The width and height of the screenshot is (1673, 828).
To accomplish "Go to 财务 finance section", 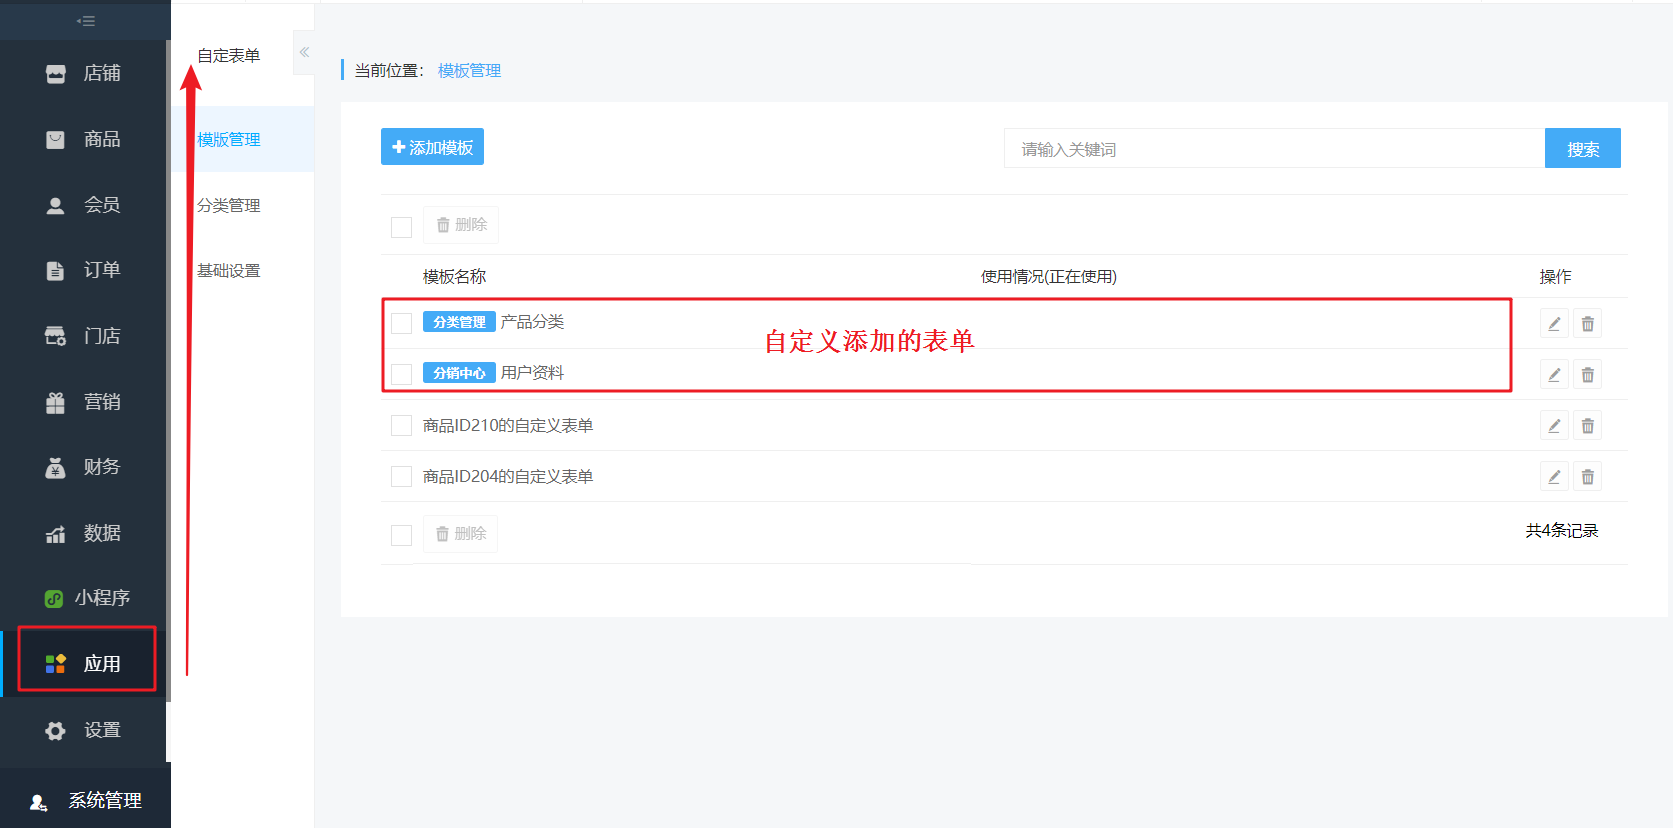I will [84, 467].
